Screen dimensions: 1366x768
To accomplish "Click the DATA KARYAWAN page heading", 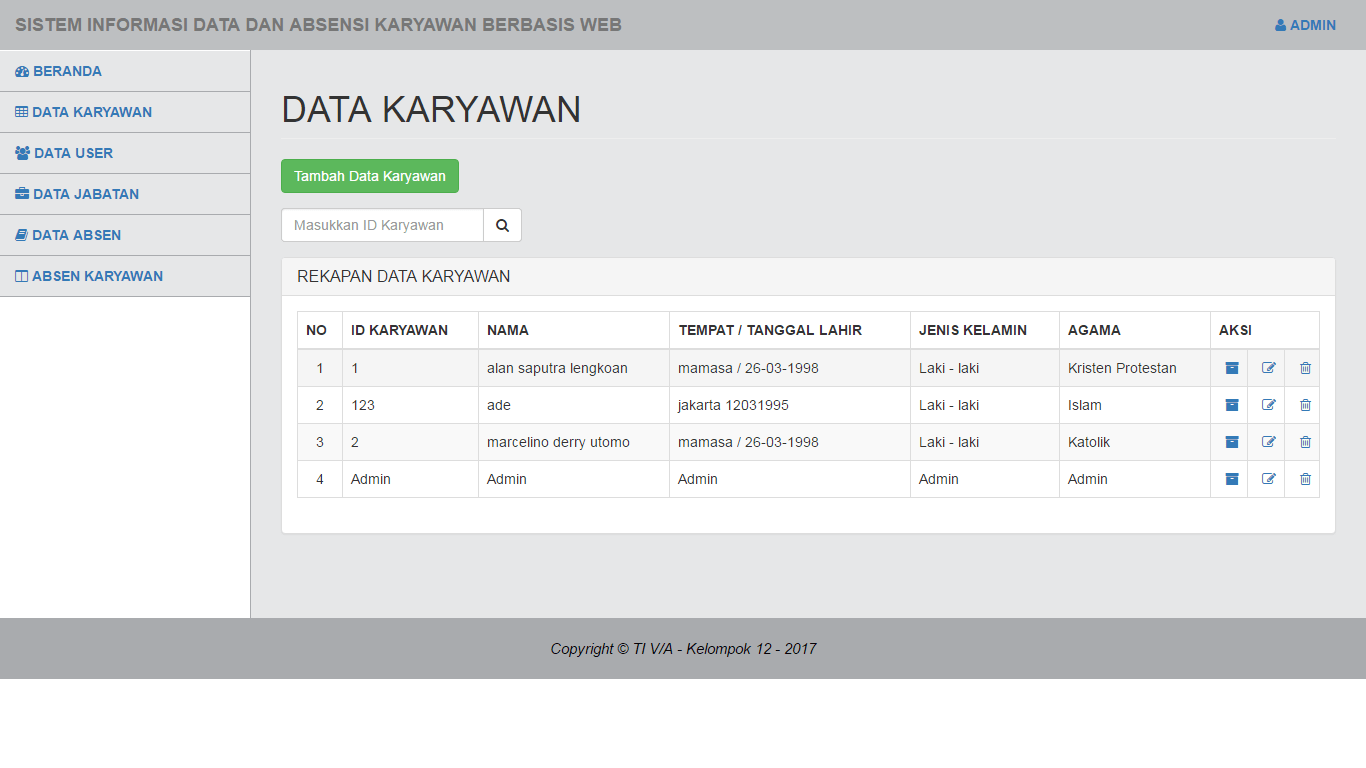I will point(431,109).
